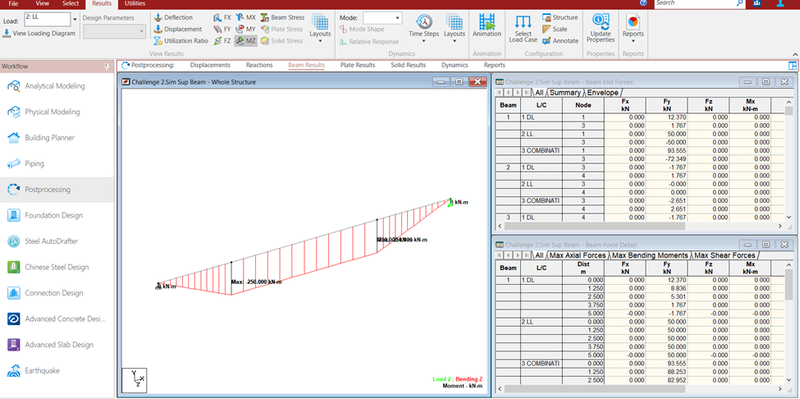Toggle the FY shear force display
This screenshot has height=399, width=800.
click(222, 29)
